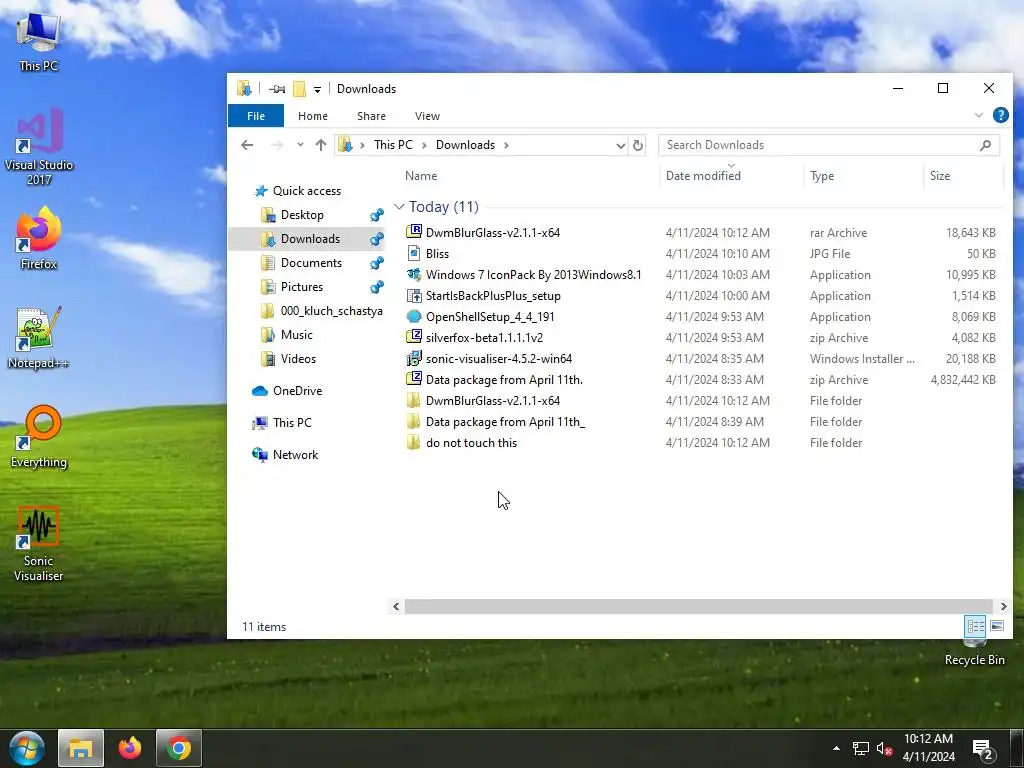Select the Recycle Bin desktop icon

(x=974, y=652)
